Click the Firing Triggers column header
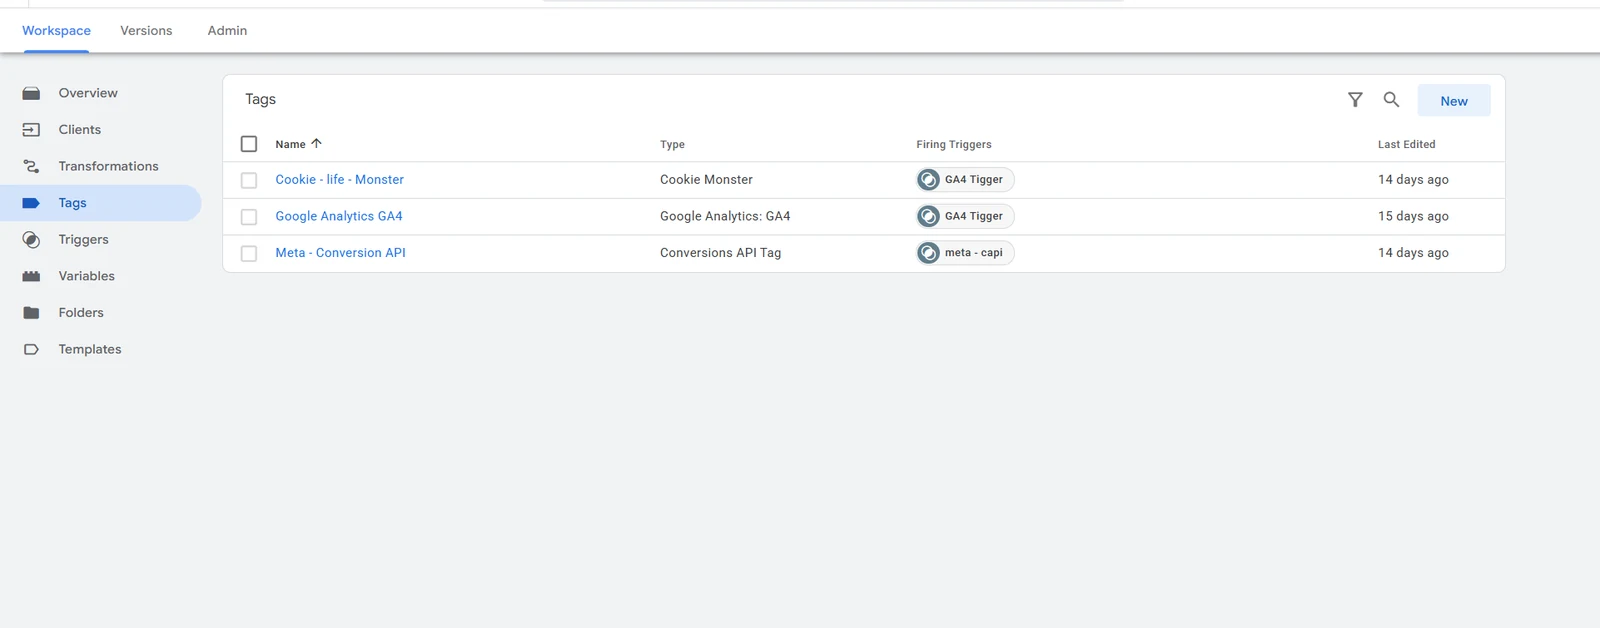1600x628 pixels. [x=954, y=144]
